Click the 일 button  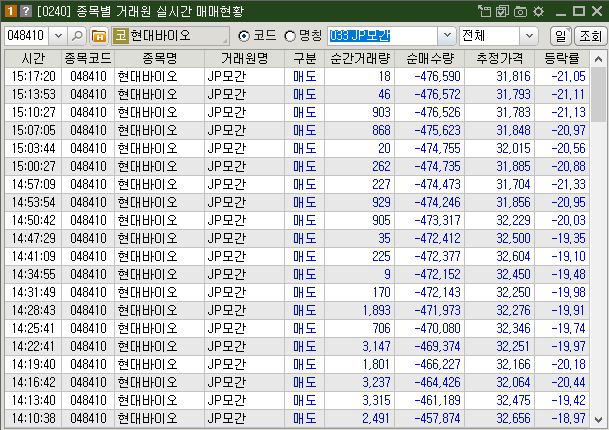561,36
